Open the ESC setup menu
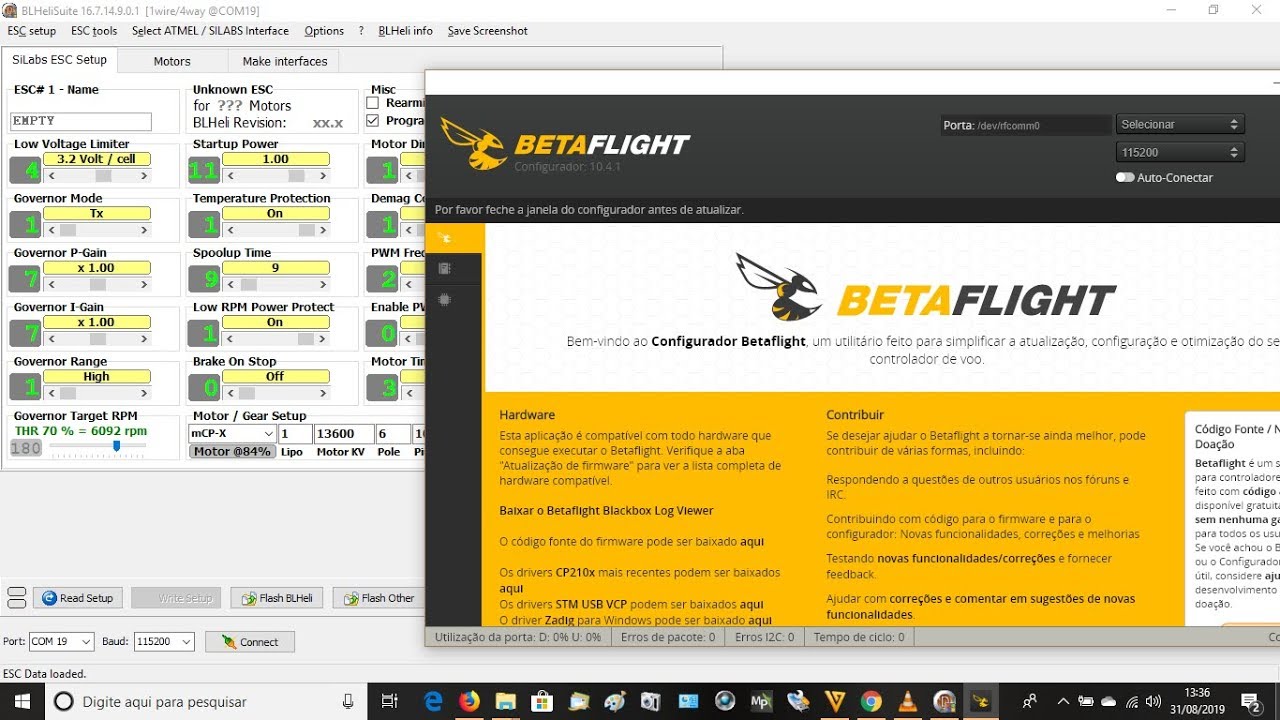Viewport: 1280px width, 720px height. click(31, 31)
